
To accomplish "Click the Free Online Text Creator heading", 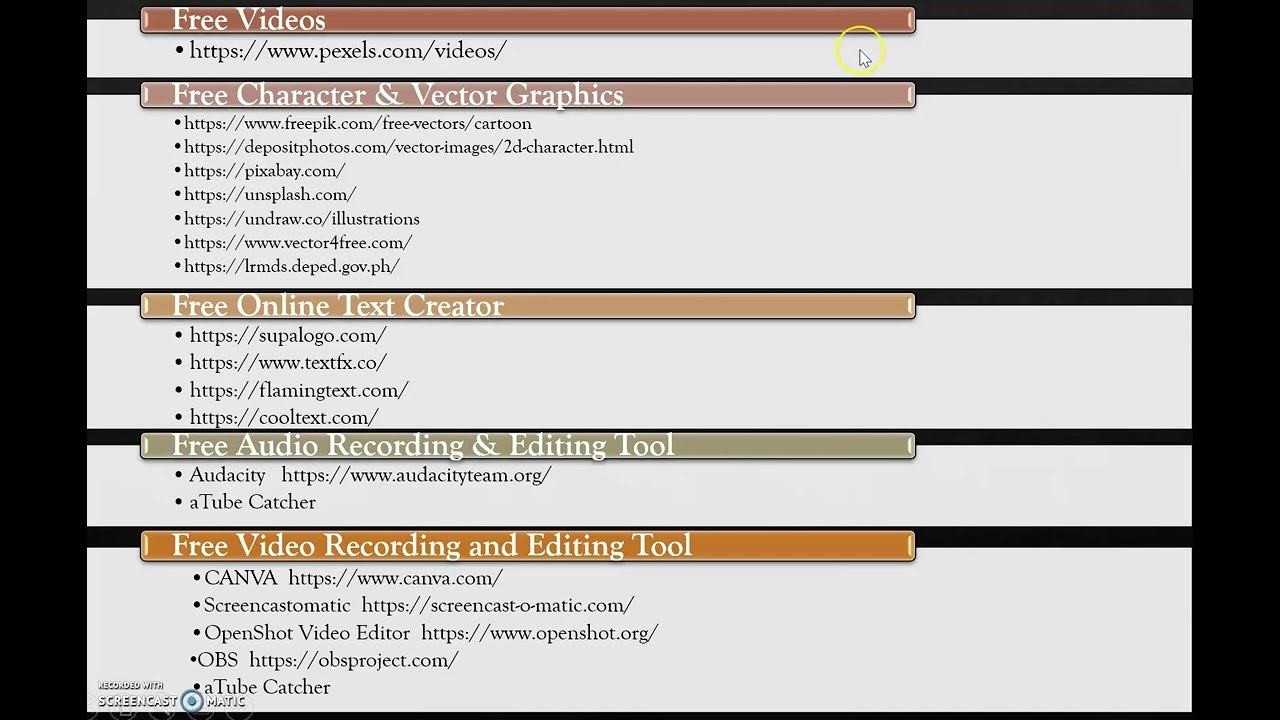I will click(528, 306).
